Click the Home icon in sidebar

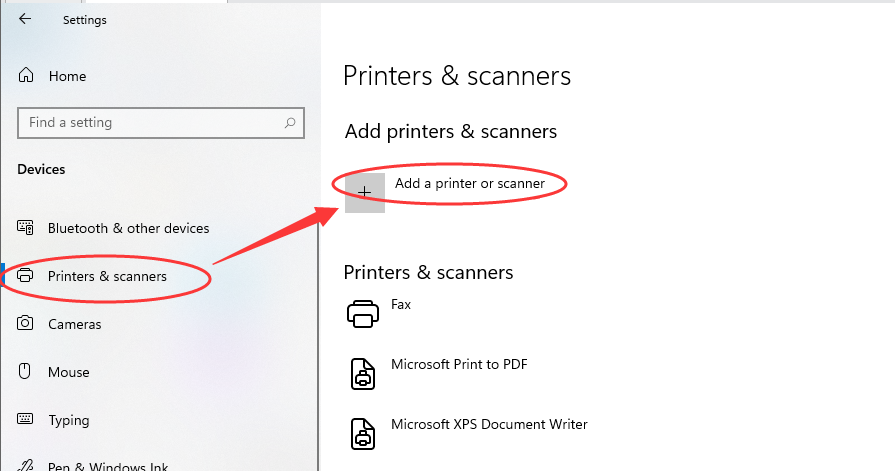pyautogui.click(x=26, y=76)
